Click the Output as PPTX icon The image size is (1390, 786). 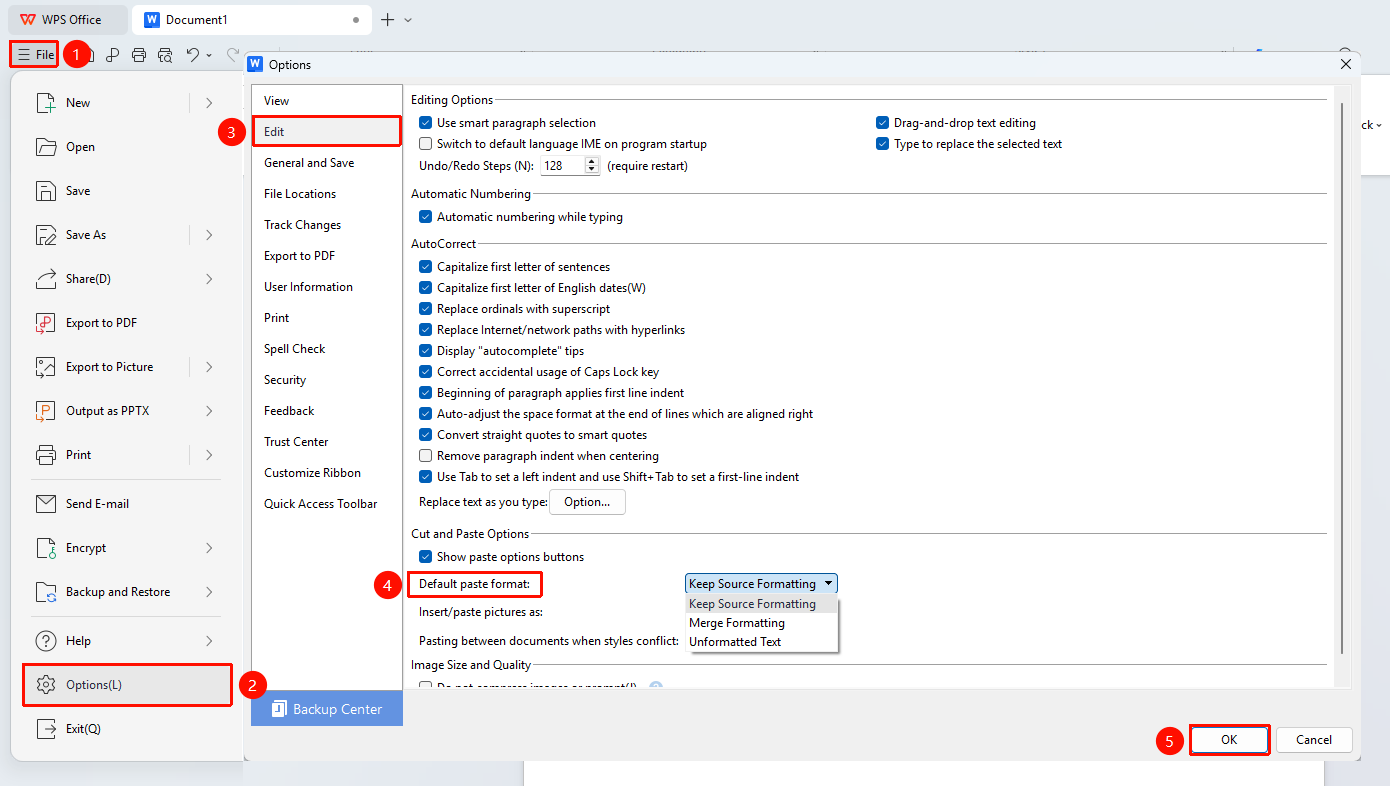pos(46,411)
